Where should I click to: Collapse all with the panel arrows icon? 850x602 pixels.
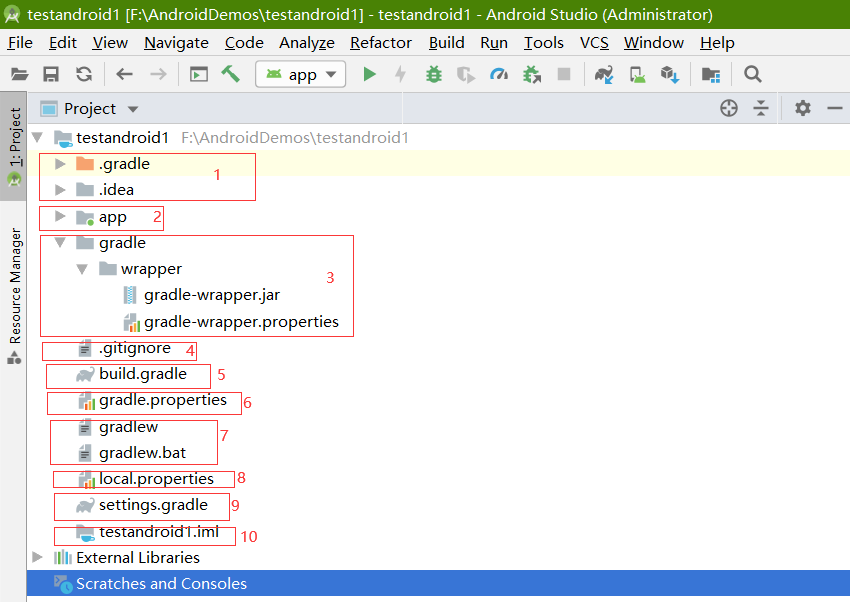coord(761,108)
